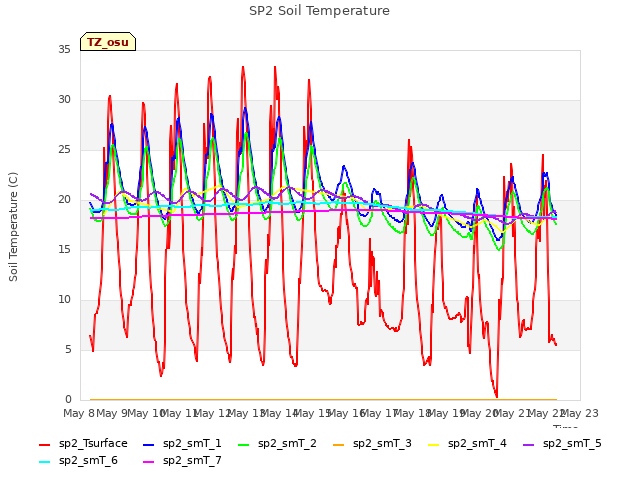Viewport: 640px width, 480px height.
Task: Click the TZ_osu annotation label
Action: [108, 42]
